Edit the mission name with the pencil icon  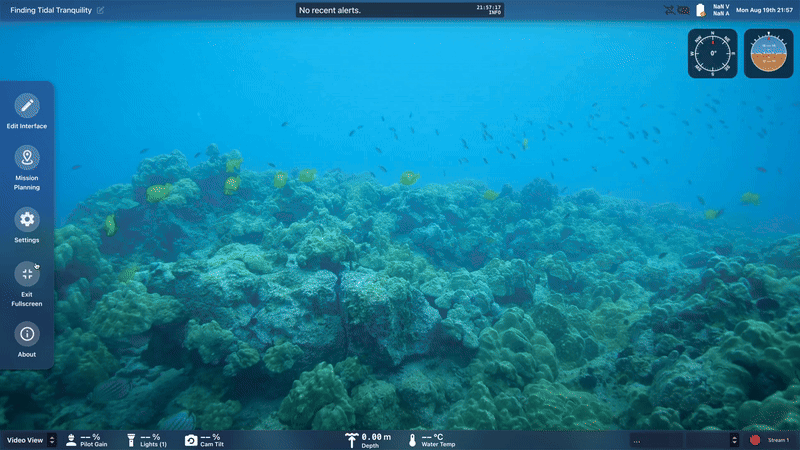[100, 10]
